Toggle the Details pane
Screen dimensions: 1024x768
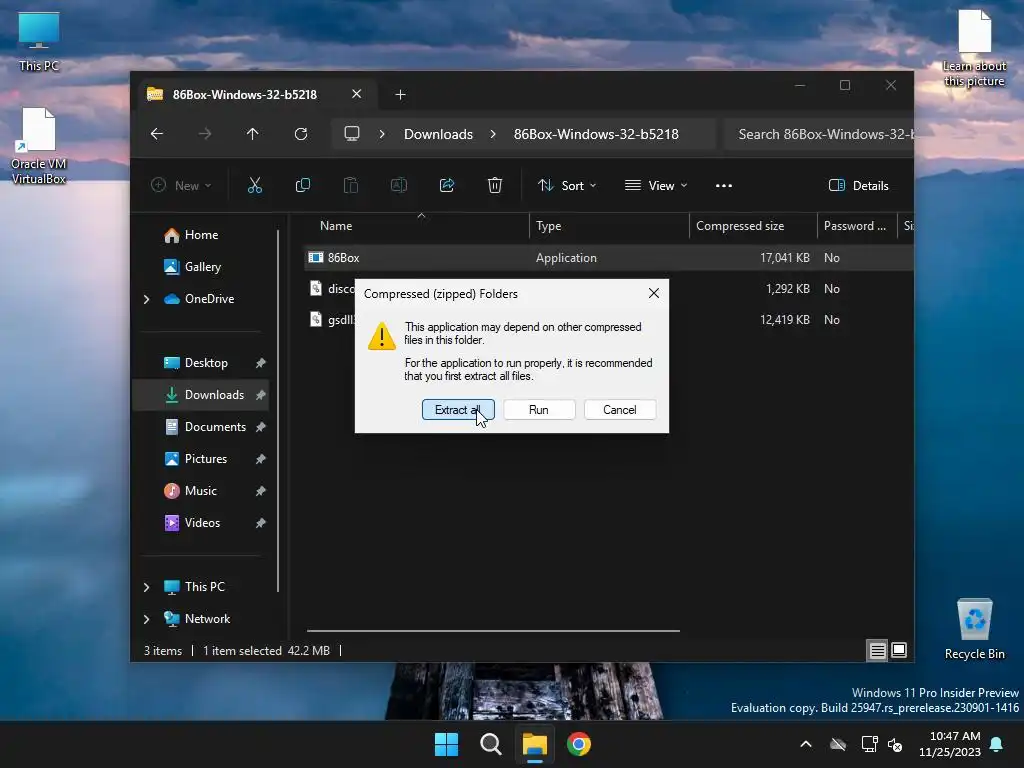point(858,185)
